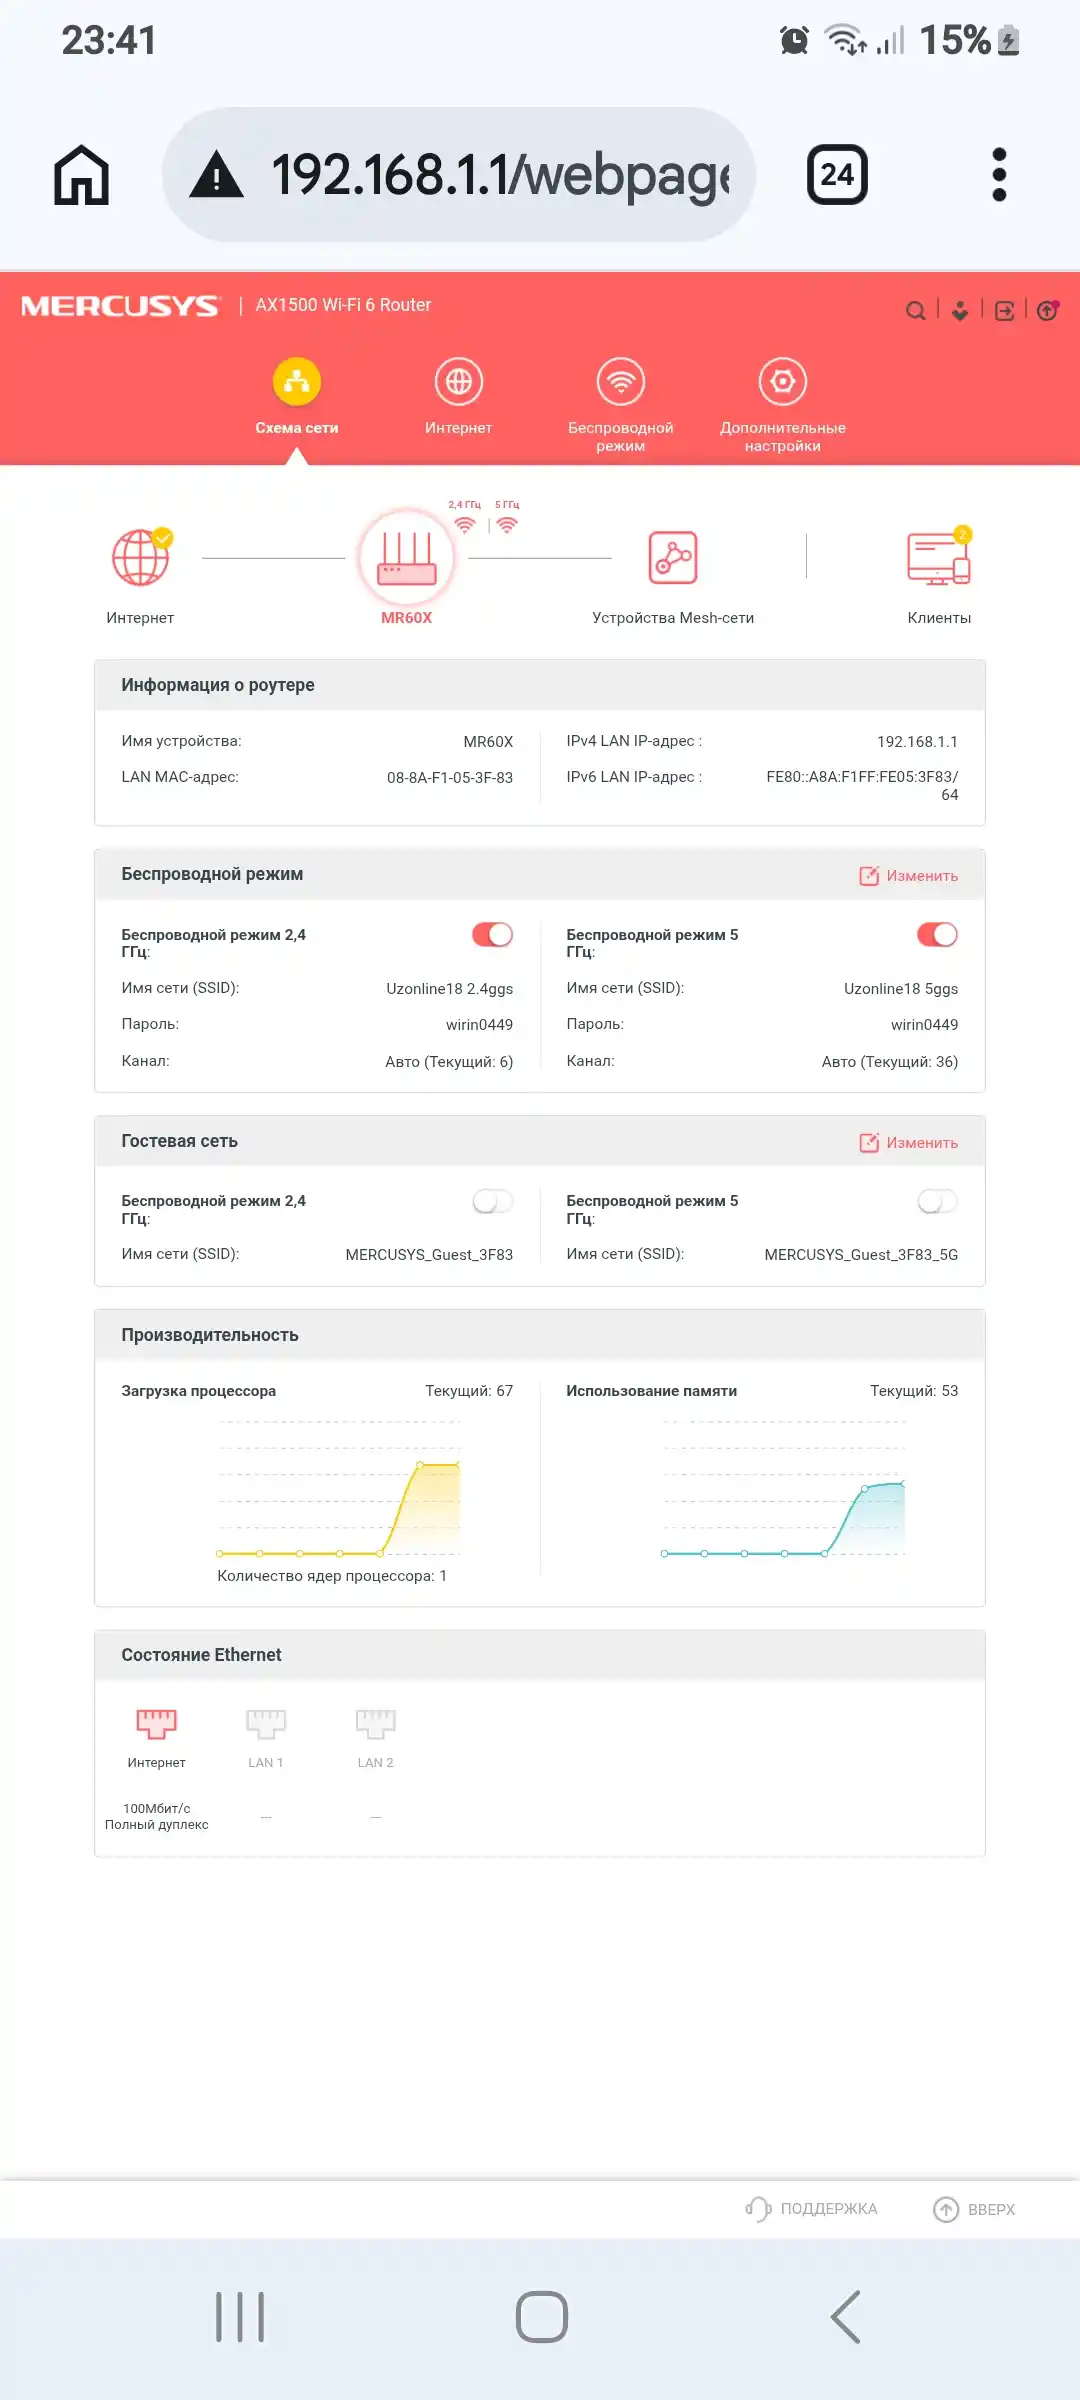
Task: Open the search icon in router header
Action: (x=915, y=311)
